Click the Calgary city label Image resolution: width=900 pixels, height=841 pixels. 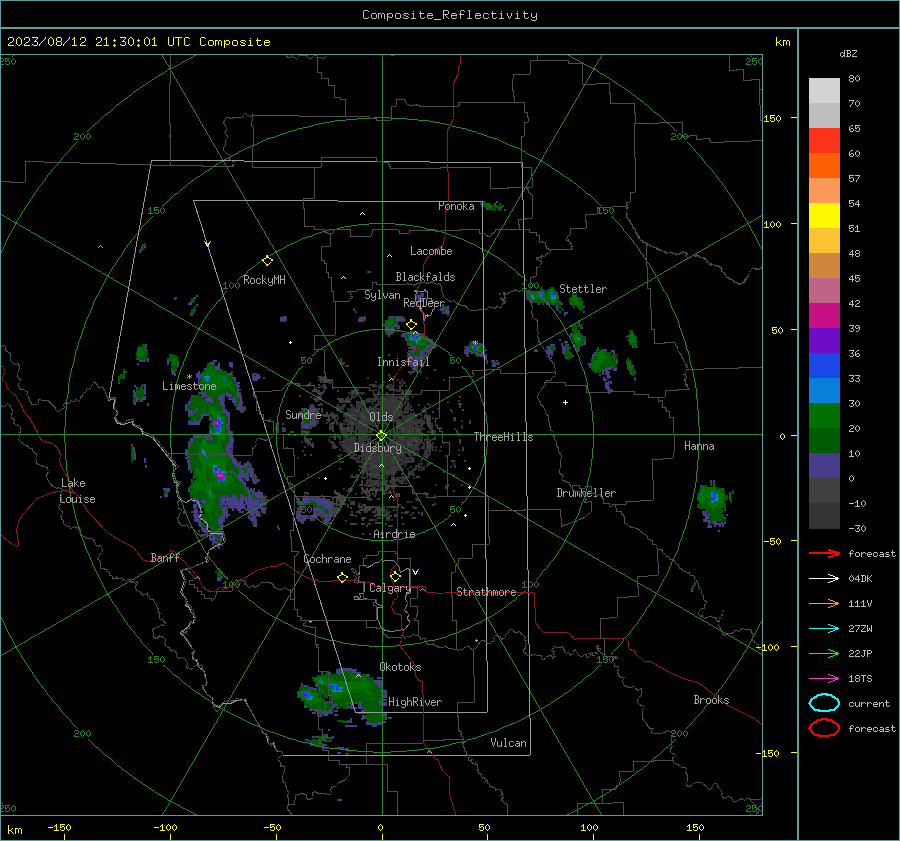390,588
